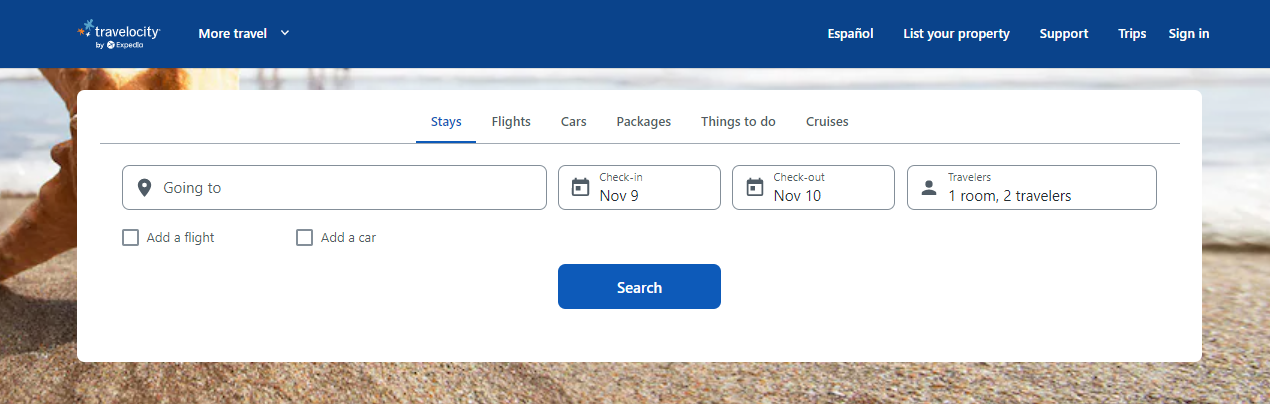Switch the language to Español
Image resolution: width=1270 pixels, height=404 pixels.
851,34
